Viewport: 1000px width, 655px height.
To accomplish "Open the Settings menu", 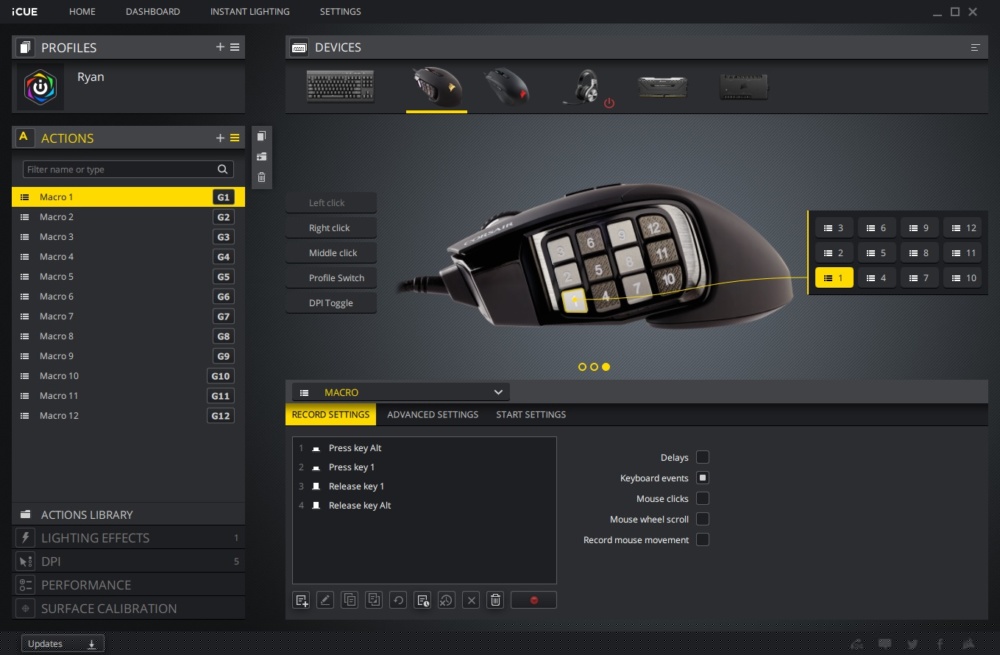I will pos(340,11).
